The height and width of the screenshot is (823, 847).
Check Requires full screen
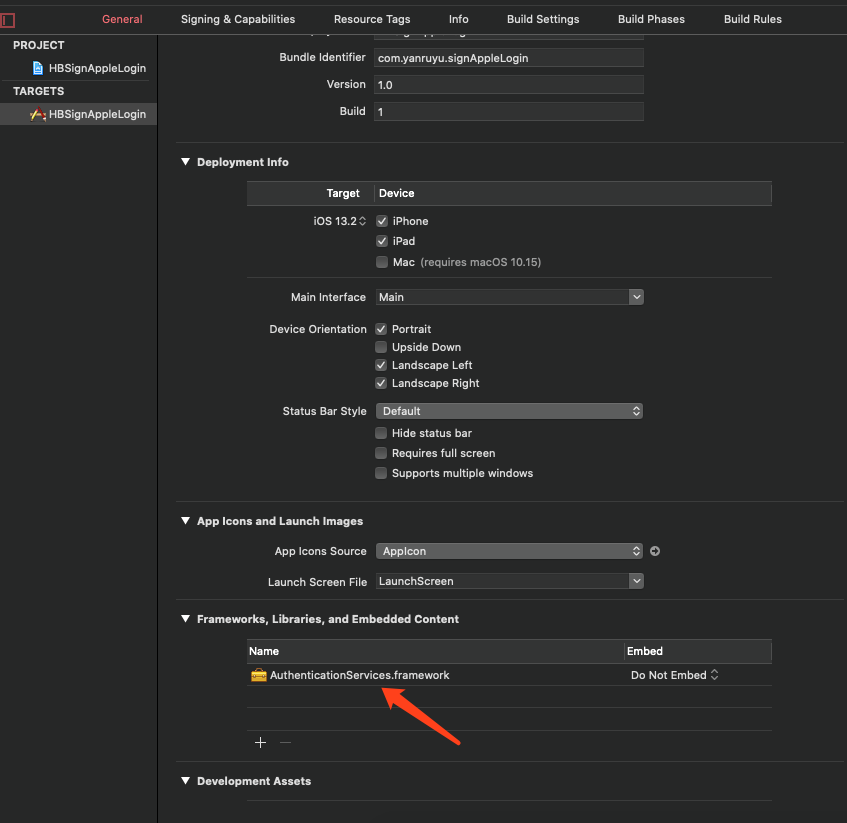pyautogui.click(x=381, y=453)
